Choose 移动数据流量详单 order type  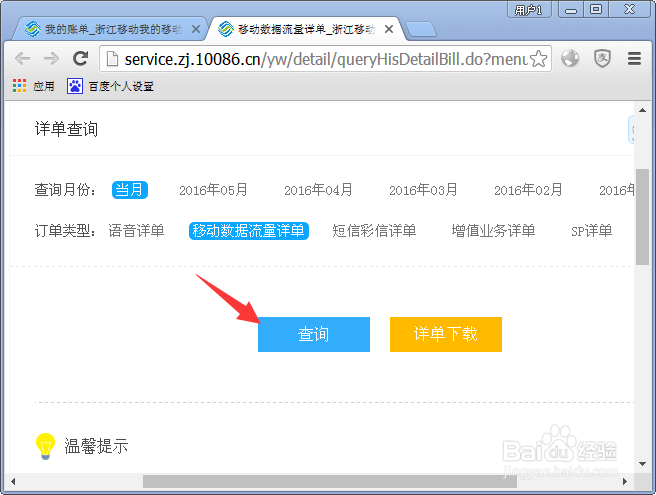point(249,231)
